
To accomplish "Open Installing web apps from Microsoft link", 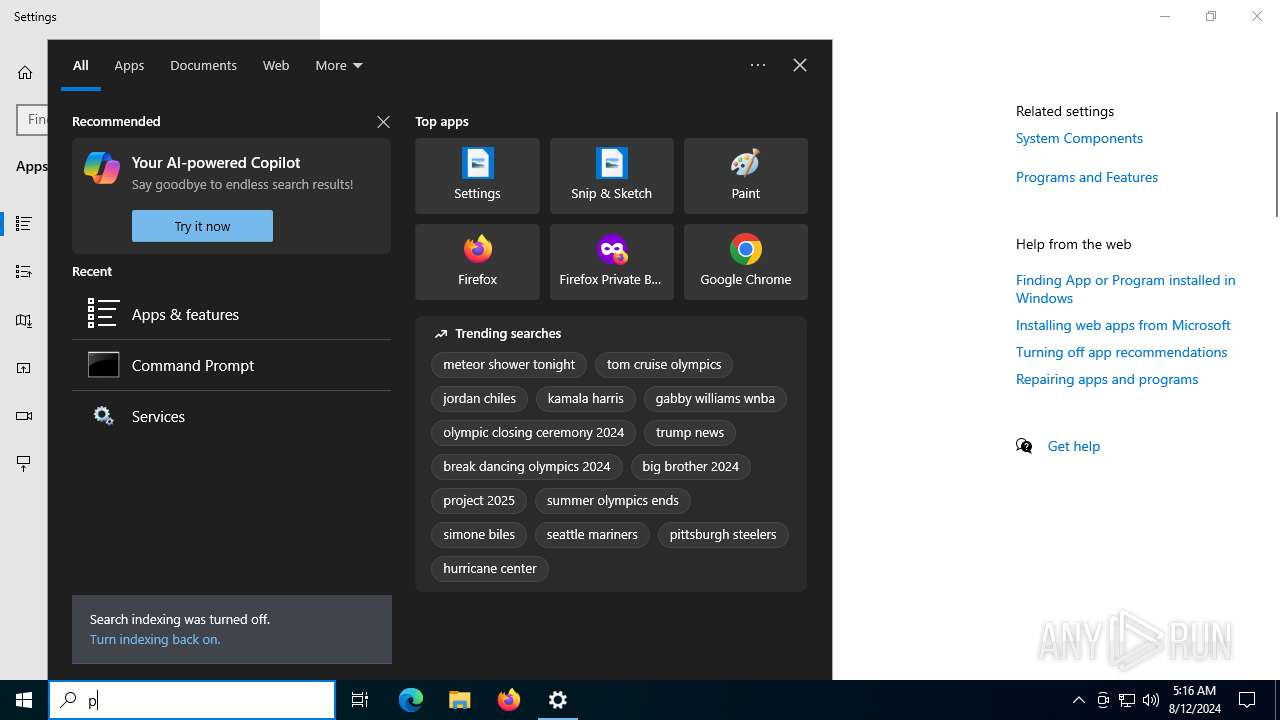I will tap(1123, 325).
